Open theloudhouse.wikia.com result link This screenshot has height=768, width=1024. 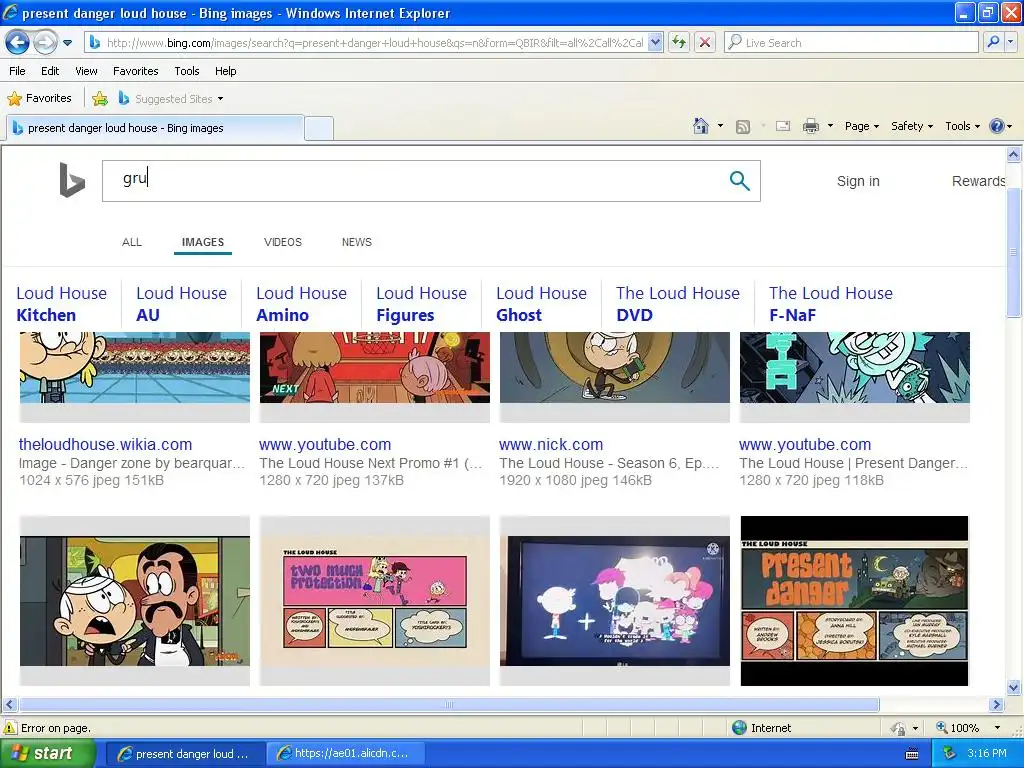pos(105,444)
